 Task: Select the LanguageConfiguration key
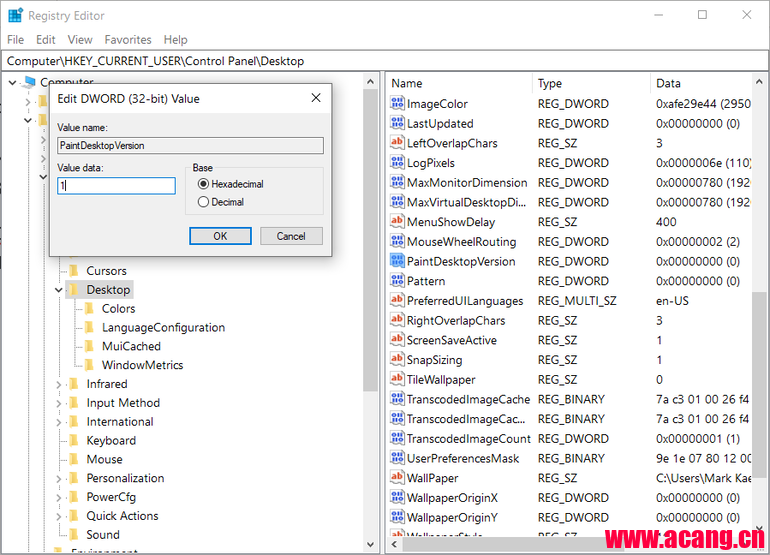[x=163, y=328]
